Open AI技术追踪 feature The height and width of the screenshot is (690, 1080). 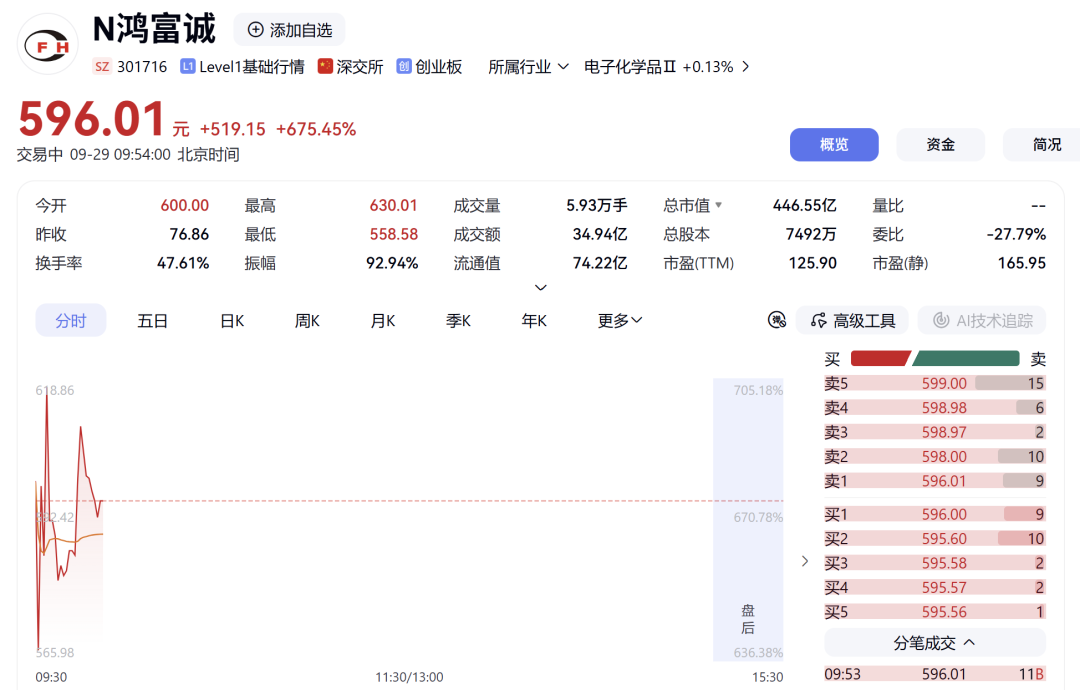click(x=982, y=320)
